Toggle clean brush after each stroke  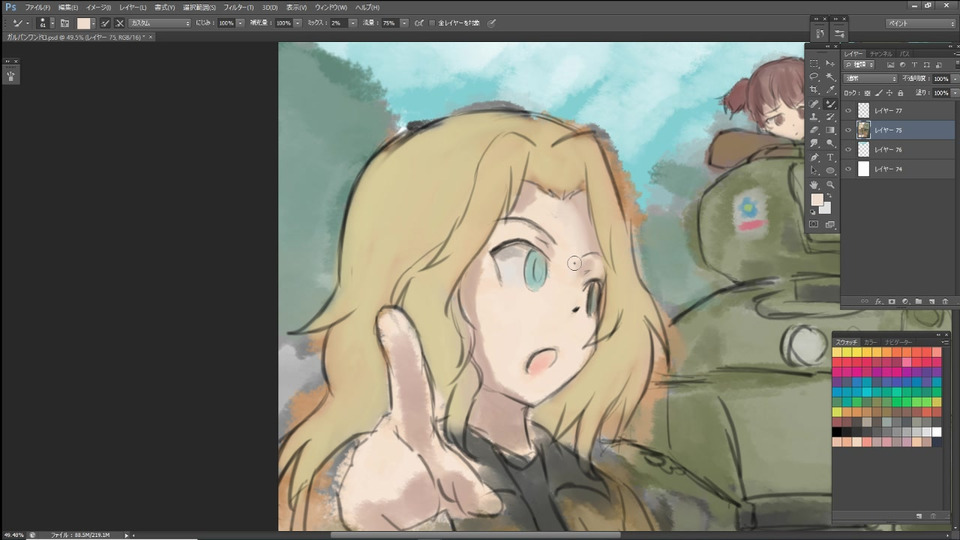(x=119, y=23)
